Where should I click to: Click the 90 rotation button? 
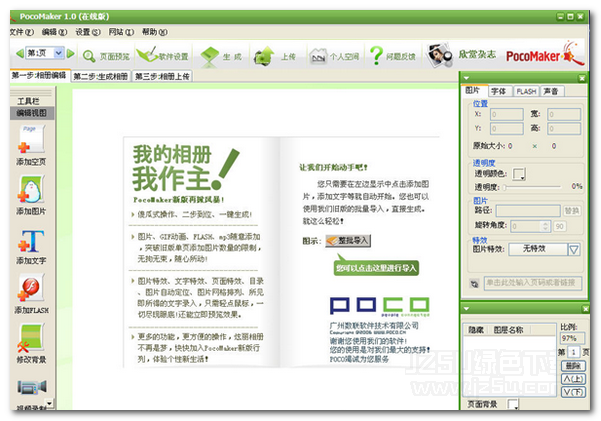(x=560, y=226)
